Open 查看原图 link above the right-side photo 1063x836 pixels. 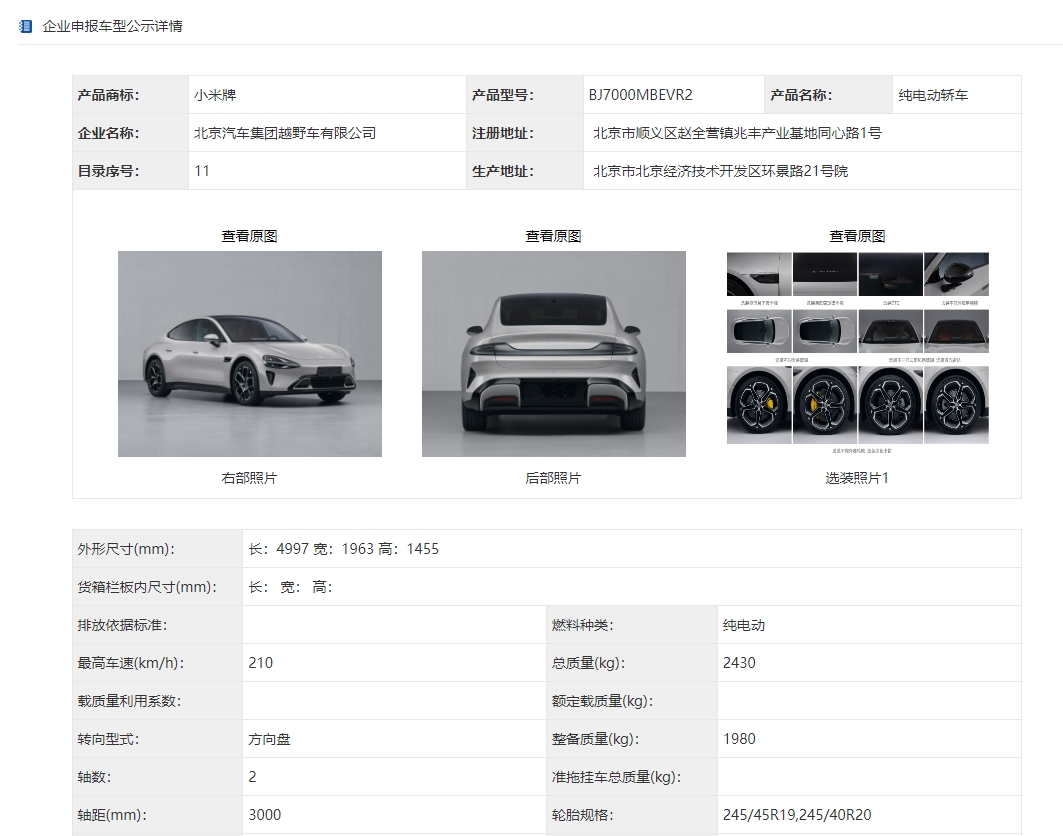click(249, 236)
